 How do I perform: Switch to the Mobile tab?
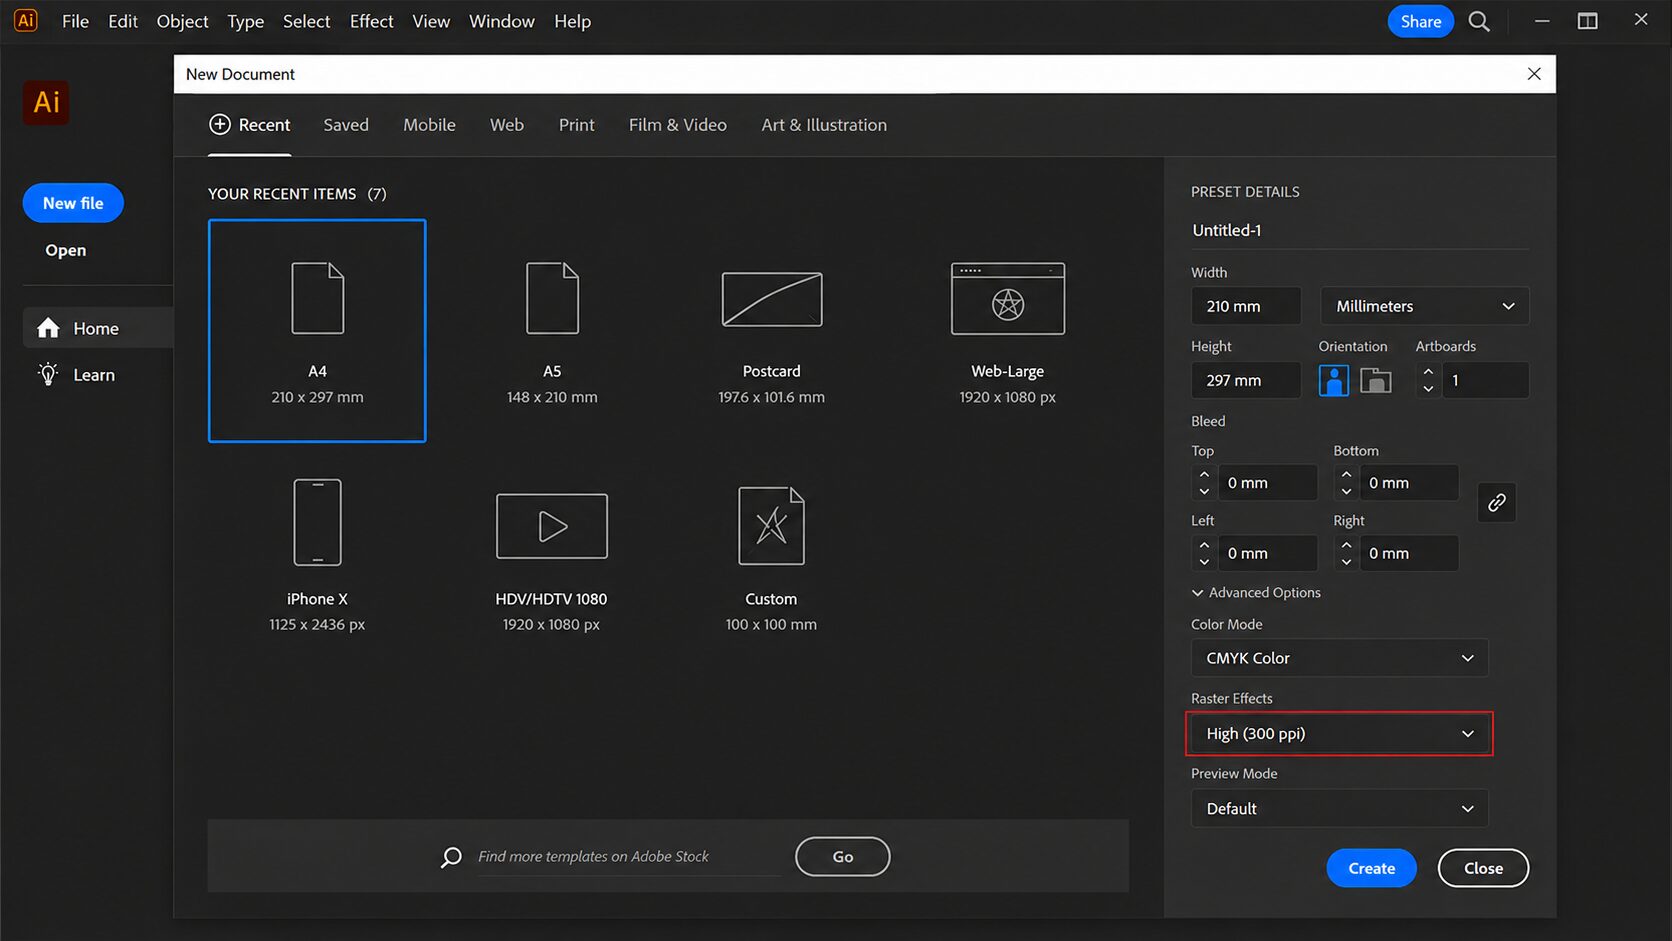pyautogui.click(x=429, y=125)
